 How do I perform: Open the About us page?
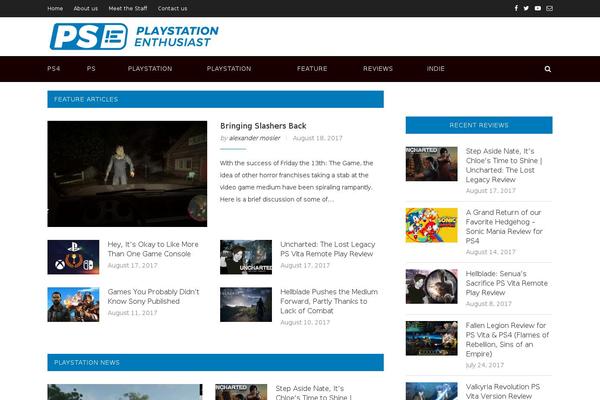[x=86, y=8]
